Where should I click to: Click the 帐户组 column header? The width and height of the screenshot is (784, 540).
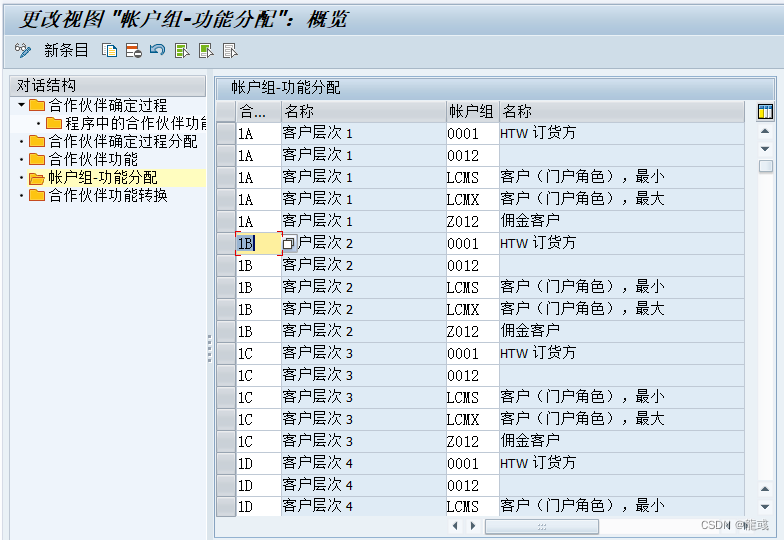[472, 112]
